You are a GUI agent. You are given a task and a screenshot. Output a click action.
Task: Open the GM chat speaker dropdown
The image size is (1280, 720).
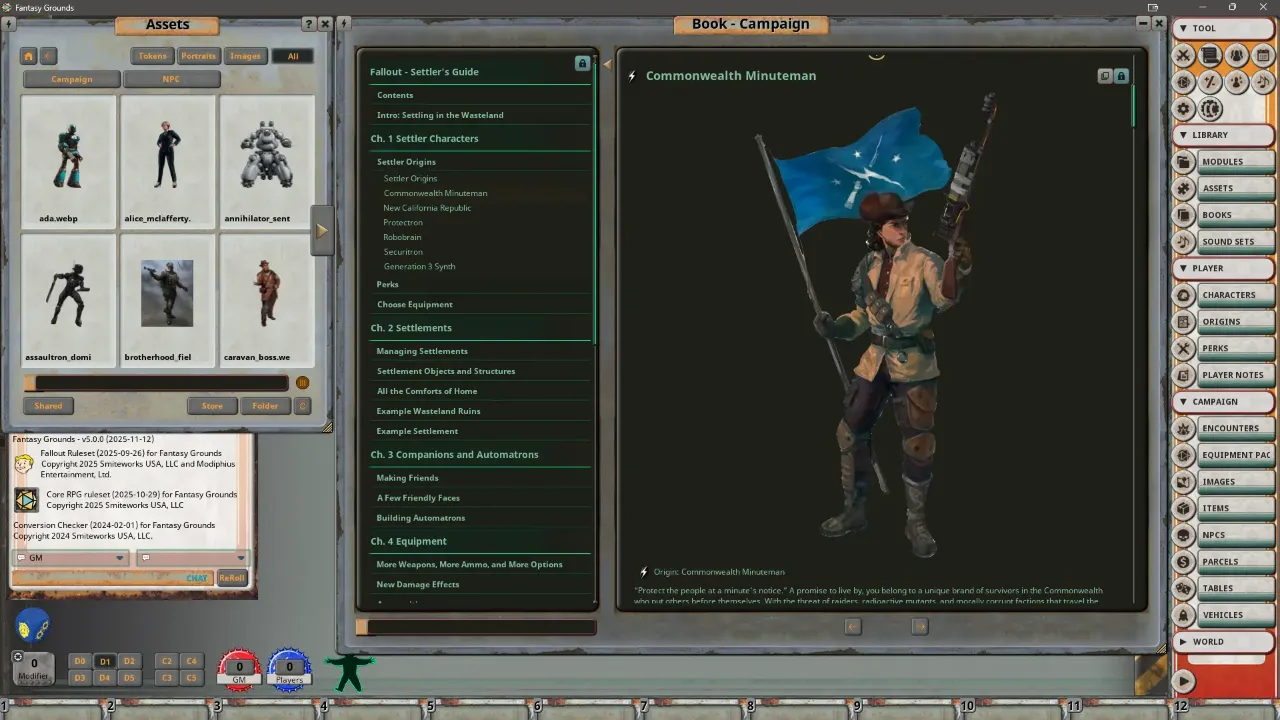(70, 558)
